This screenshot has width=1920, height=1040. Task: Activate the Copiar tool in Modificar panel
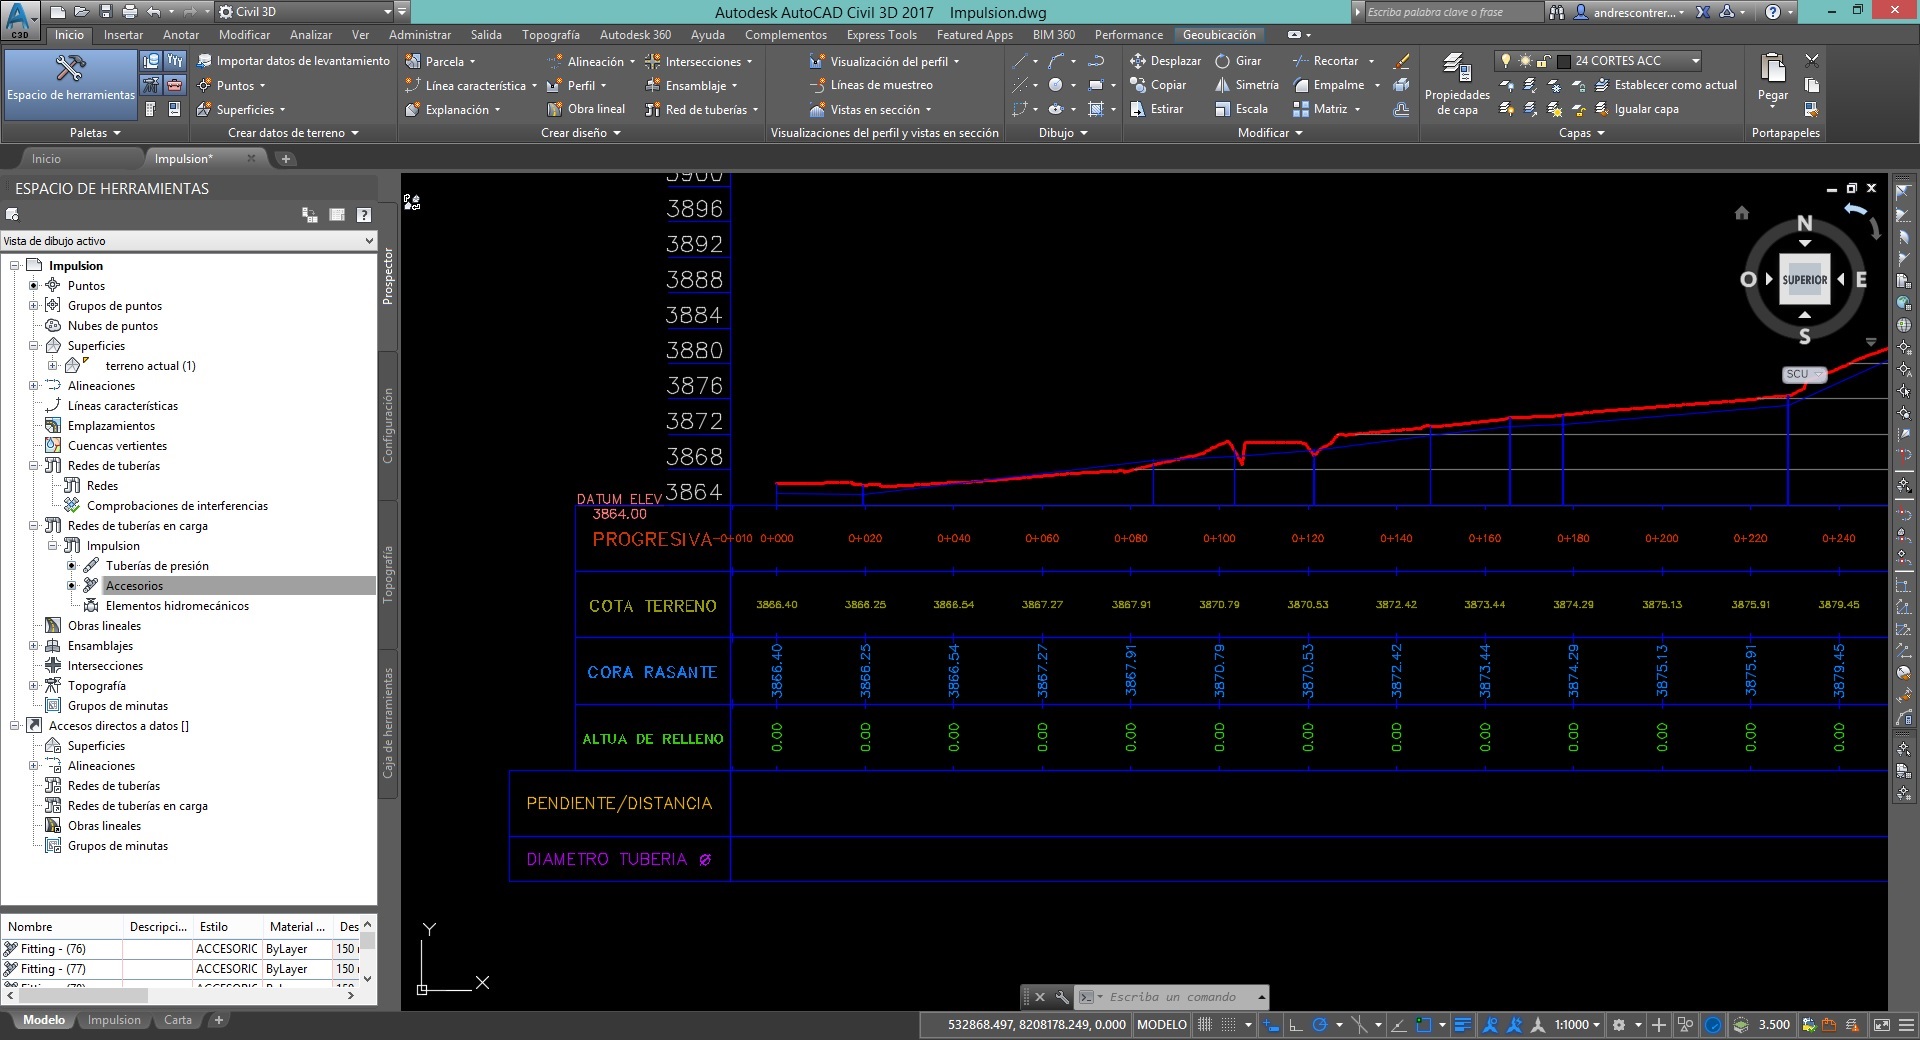(x=1166, y=85)
